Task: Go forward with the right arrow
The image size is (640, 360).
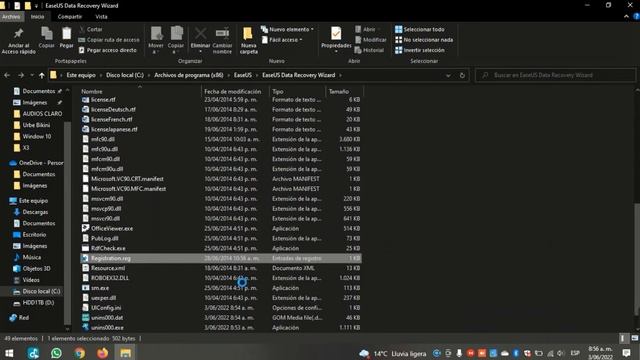Action: pyautogui.click(x=21, y=76)
